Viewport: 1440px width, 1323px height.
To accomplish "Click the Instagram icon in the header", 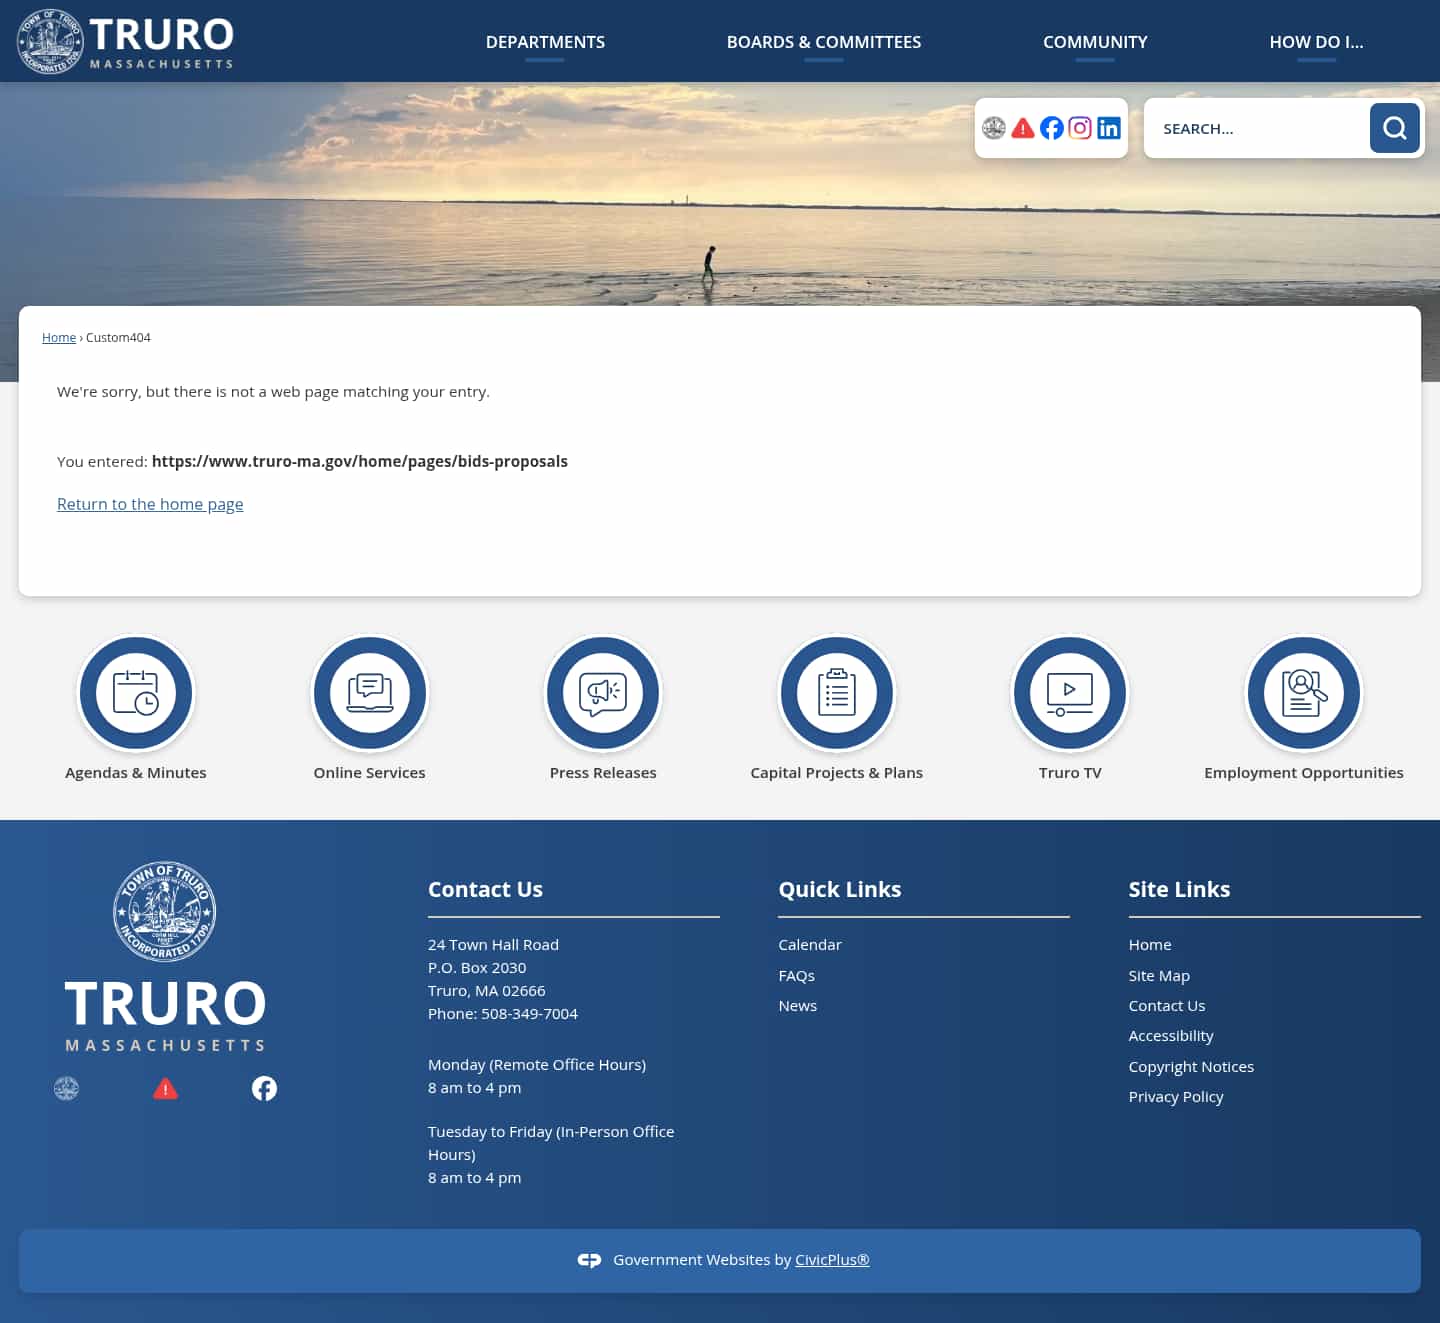I will tap(1080, 128).
